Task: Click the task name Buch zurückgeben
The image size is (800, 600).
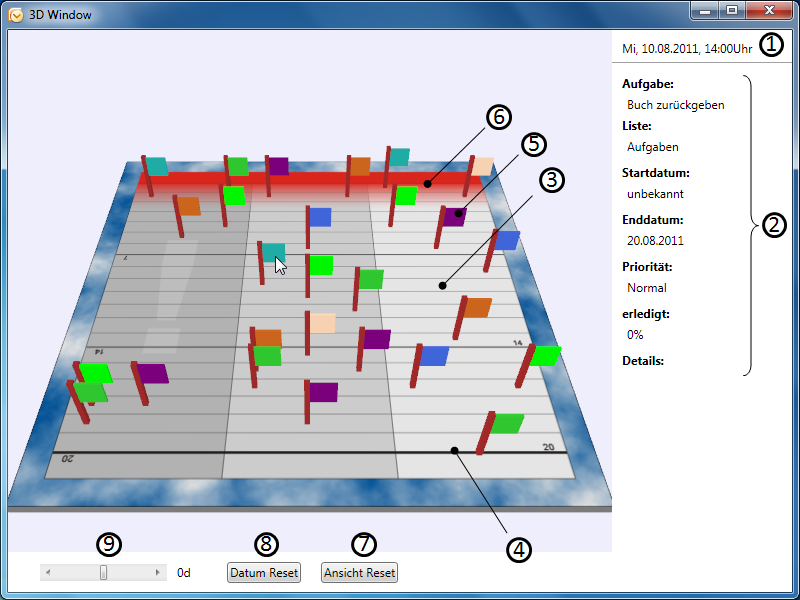Action: pos(675,104)
